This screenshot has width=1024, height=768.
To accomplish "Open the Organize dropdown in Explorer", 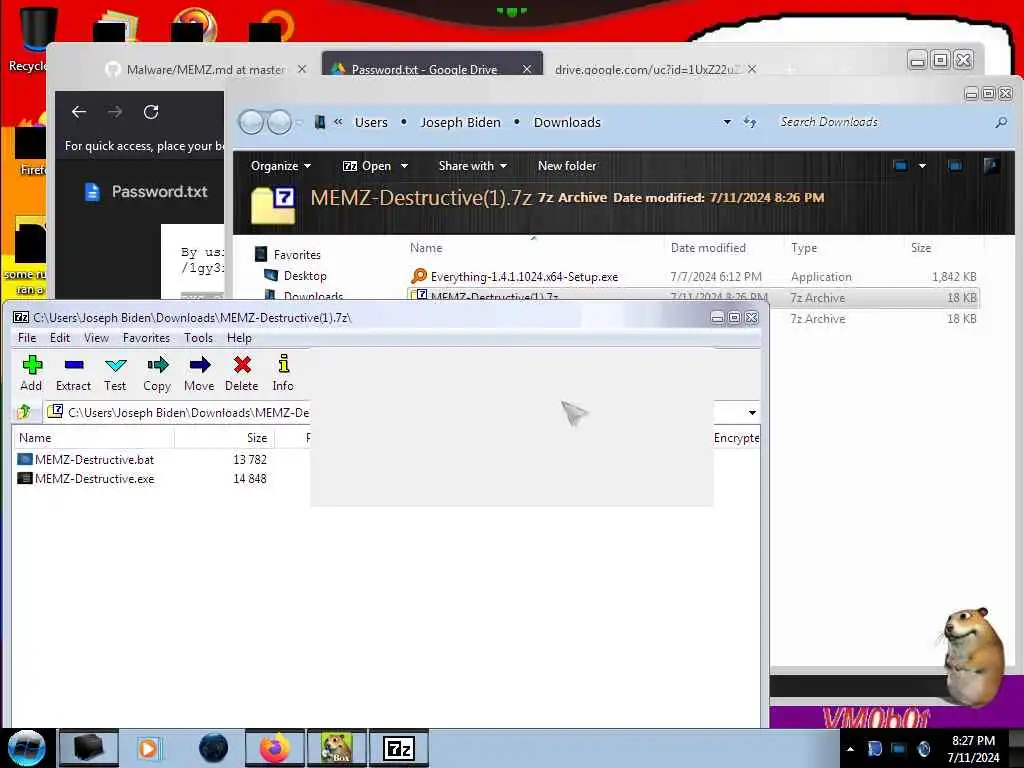I will pyautogui.click(x=281, y=166).
